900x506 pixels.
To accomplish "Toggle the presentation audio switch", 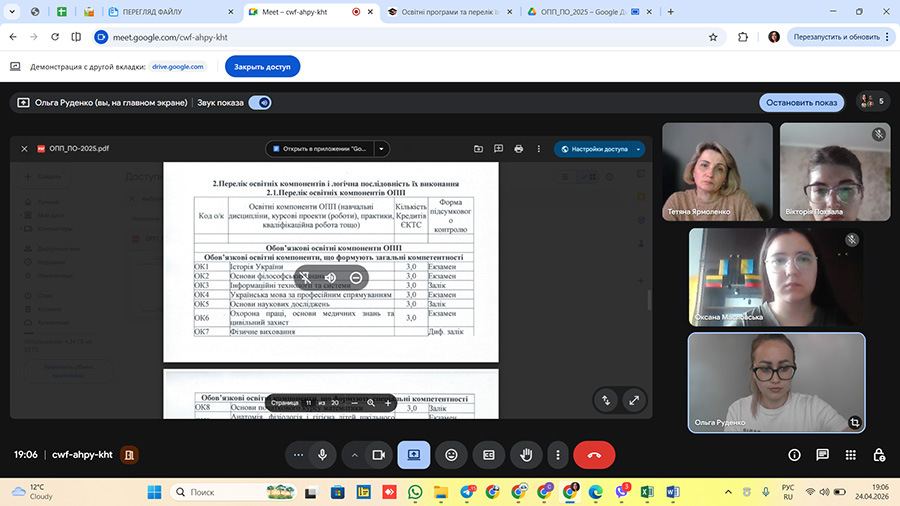I will 260,103.
